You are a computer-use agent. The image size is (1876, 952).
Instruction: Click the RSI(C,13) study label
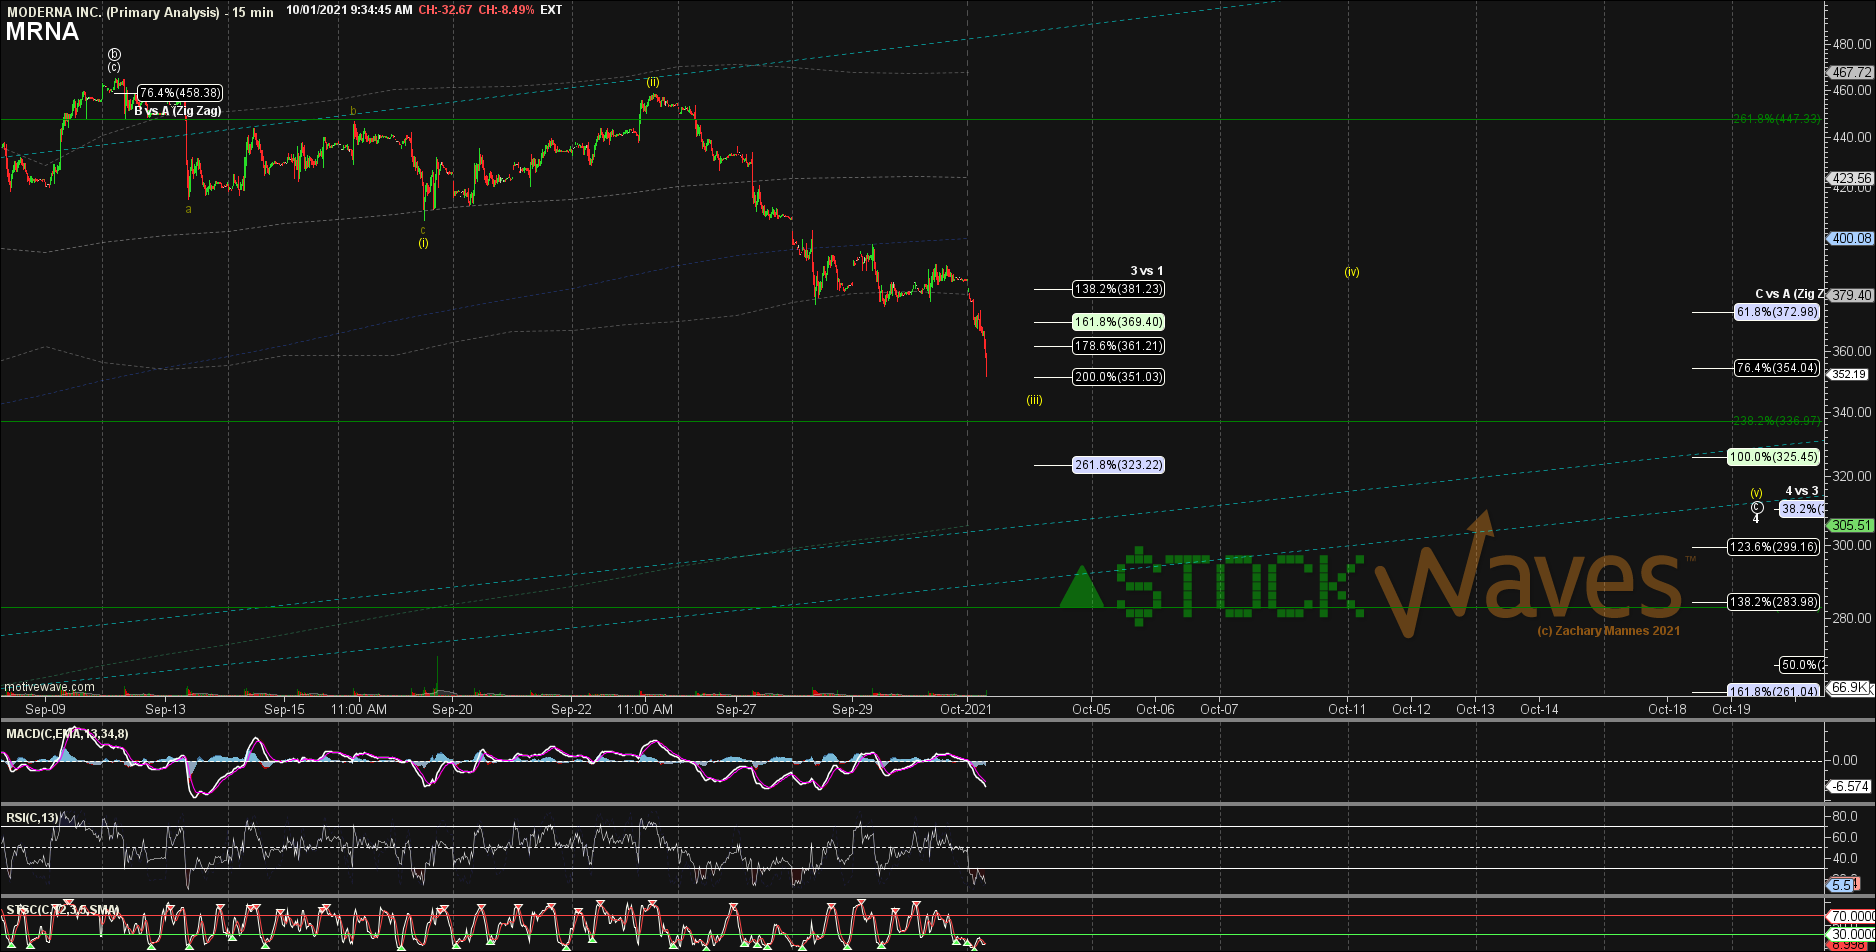pyautogui.click(x=33, y=816)
